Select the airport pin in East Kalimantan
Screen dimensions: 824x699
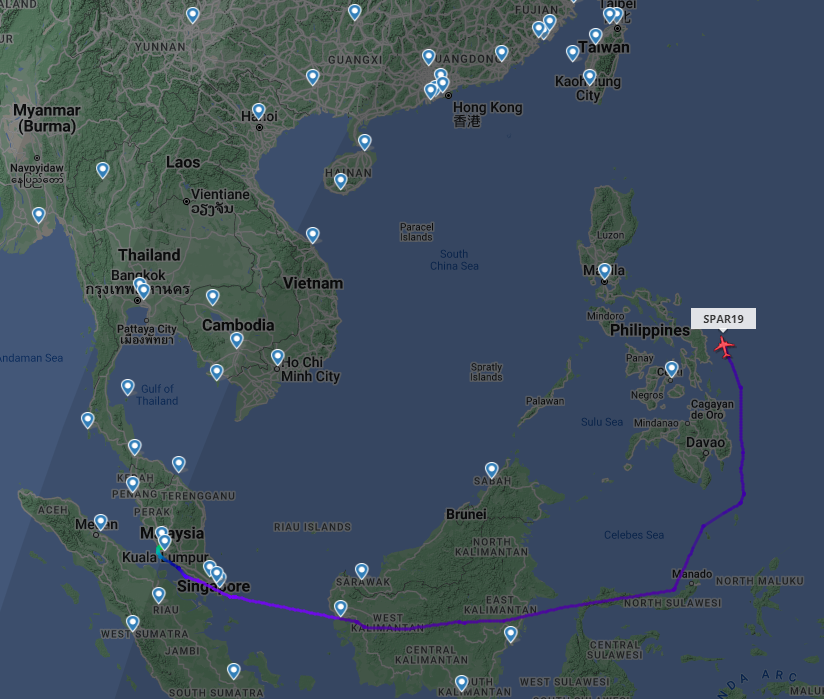(x=511, y=634)
